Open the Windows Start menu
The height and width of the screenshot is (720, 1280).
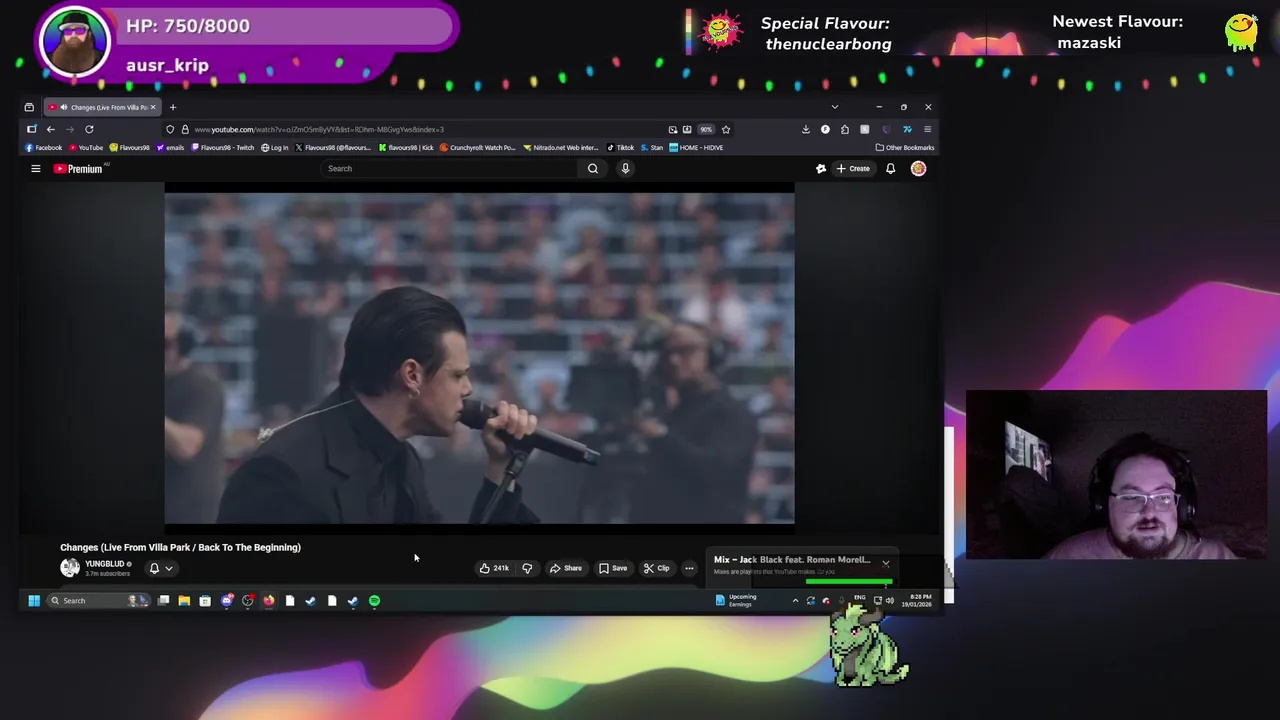tap(33, 601)
